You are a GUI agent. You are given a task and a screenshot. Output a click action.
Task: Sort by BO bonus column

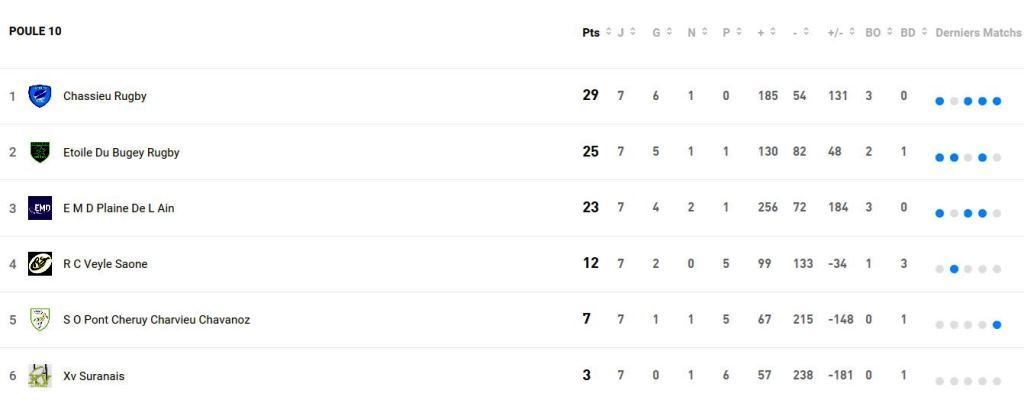pyautogui.click(x=872, y=32)
